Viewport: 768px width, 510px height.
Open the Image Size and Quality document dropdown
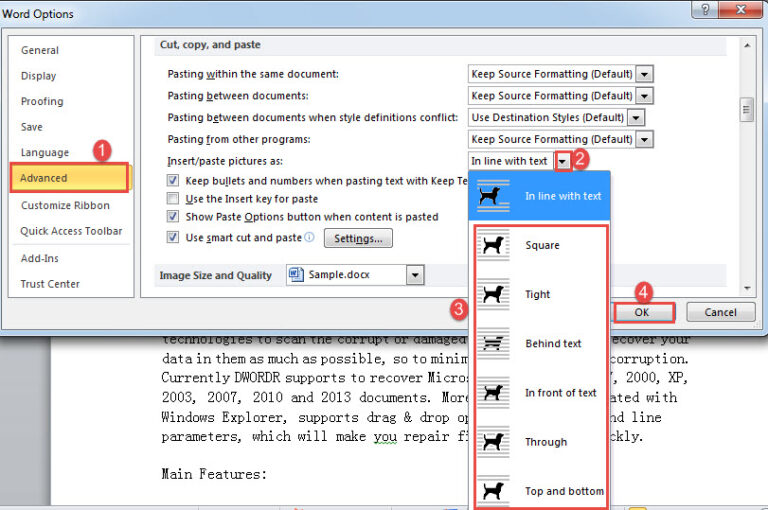[x=415, y=275]
